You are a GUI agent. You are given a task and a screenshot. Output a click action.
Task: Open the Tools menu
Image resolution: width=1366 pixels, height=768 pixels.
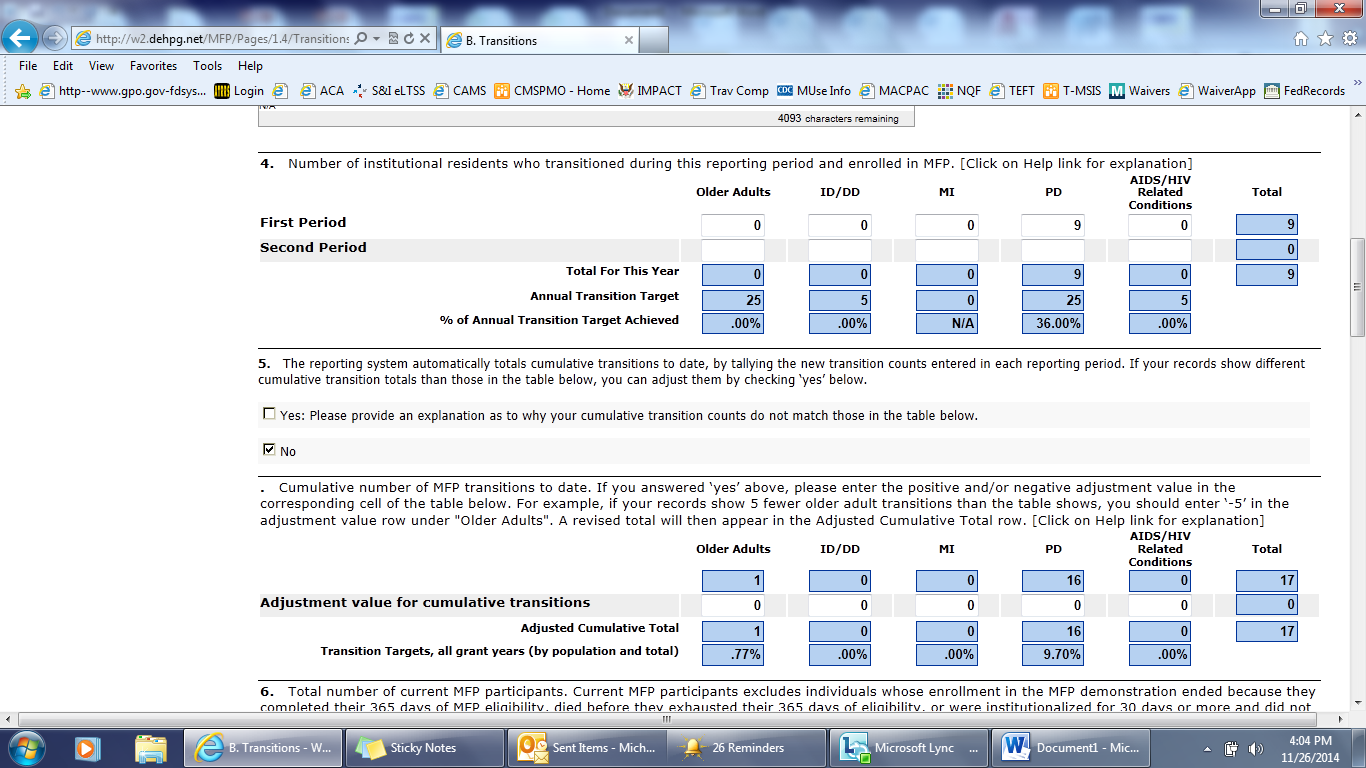pos(208,66)
